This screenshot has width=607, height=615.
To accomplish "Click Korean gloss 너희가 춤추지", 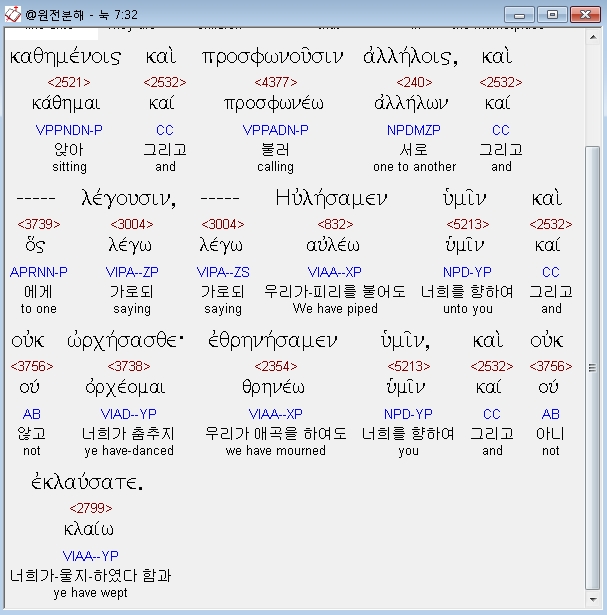I will pyautogui.click(x=128, y=434).
